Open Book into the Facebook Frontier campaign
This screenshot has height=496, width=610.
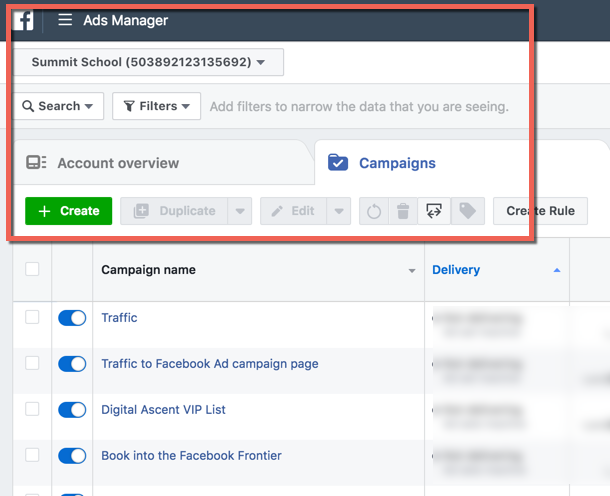pyautogui.click(x=191, y=456)
